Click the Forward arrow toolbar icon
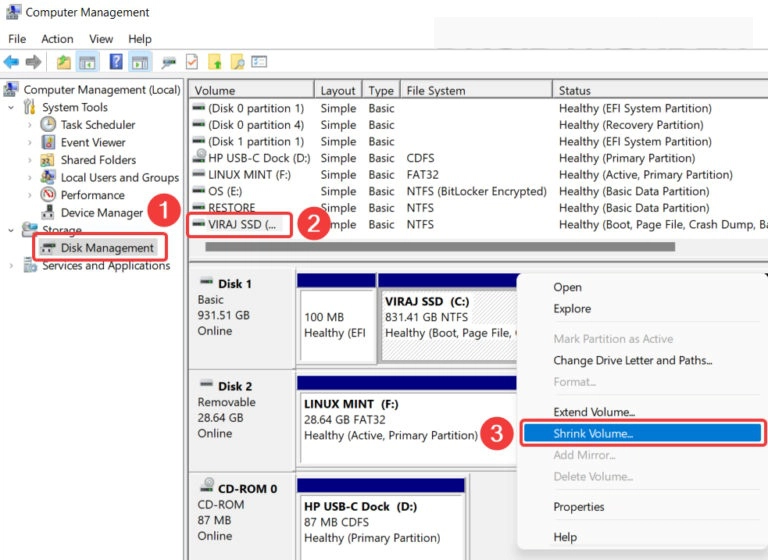768x560 pixels. point(34,62)
